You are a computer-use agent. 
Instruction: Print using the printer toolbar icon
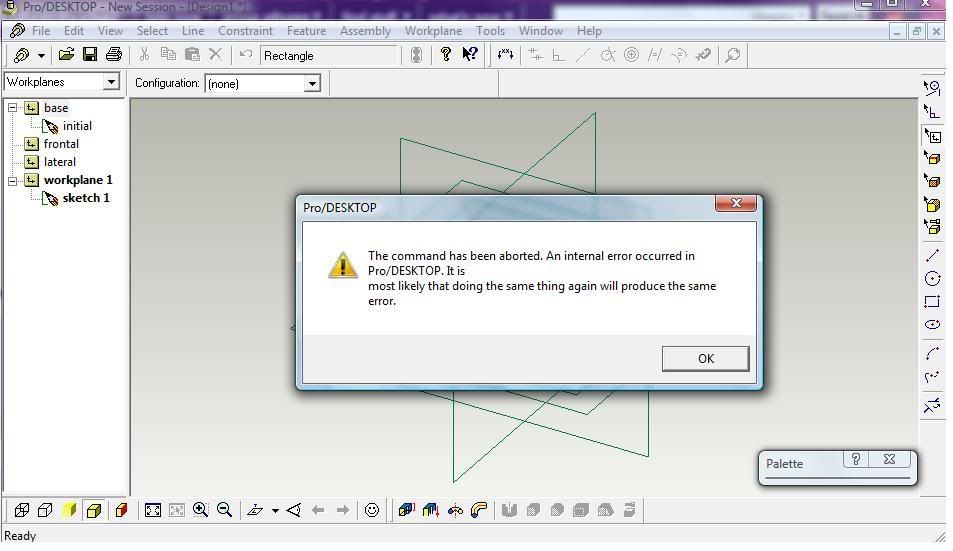coord(114,55)
